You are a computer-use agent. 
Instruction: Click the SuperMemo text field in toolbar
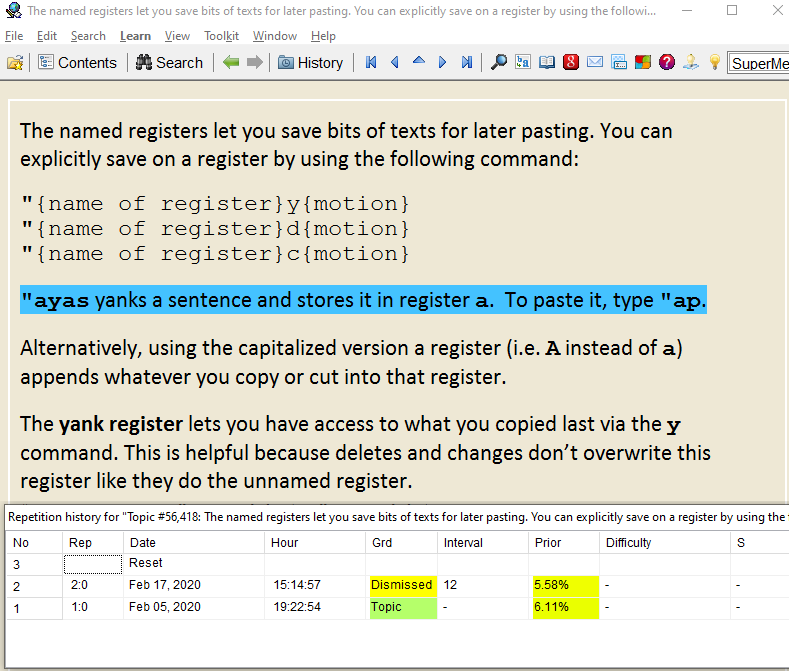pyautogui.click(x=758, y=63)
